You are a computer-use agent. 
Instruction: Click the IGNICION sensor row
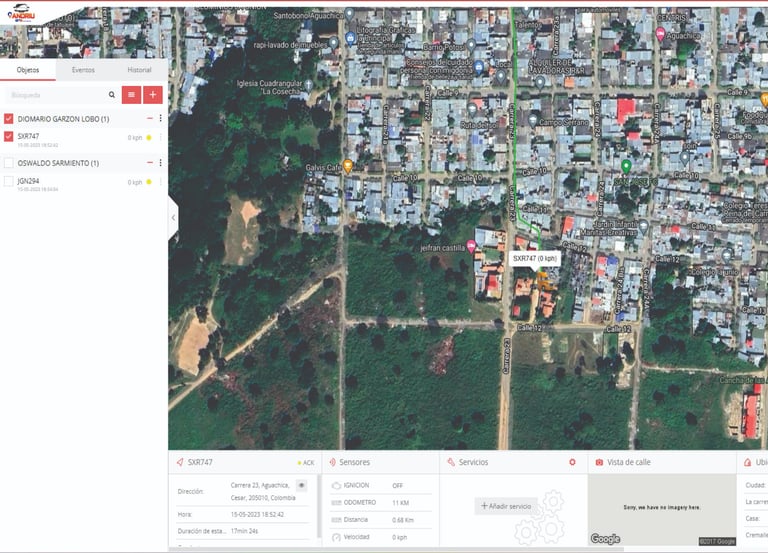pyautogui.click(x=381, y=485)
